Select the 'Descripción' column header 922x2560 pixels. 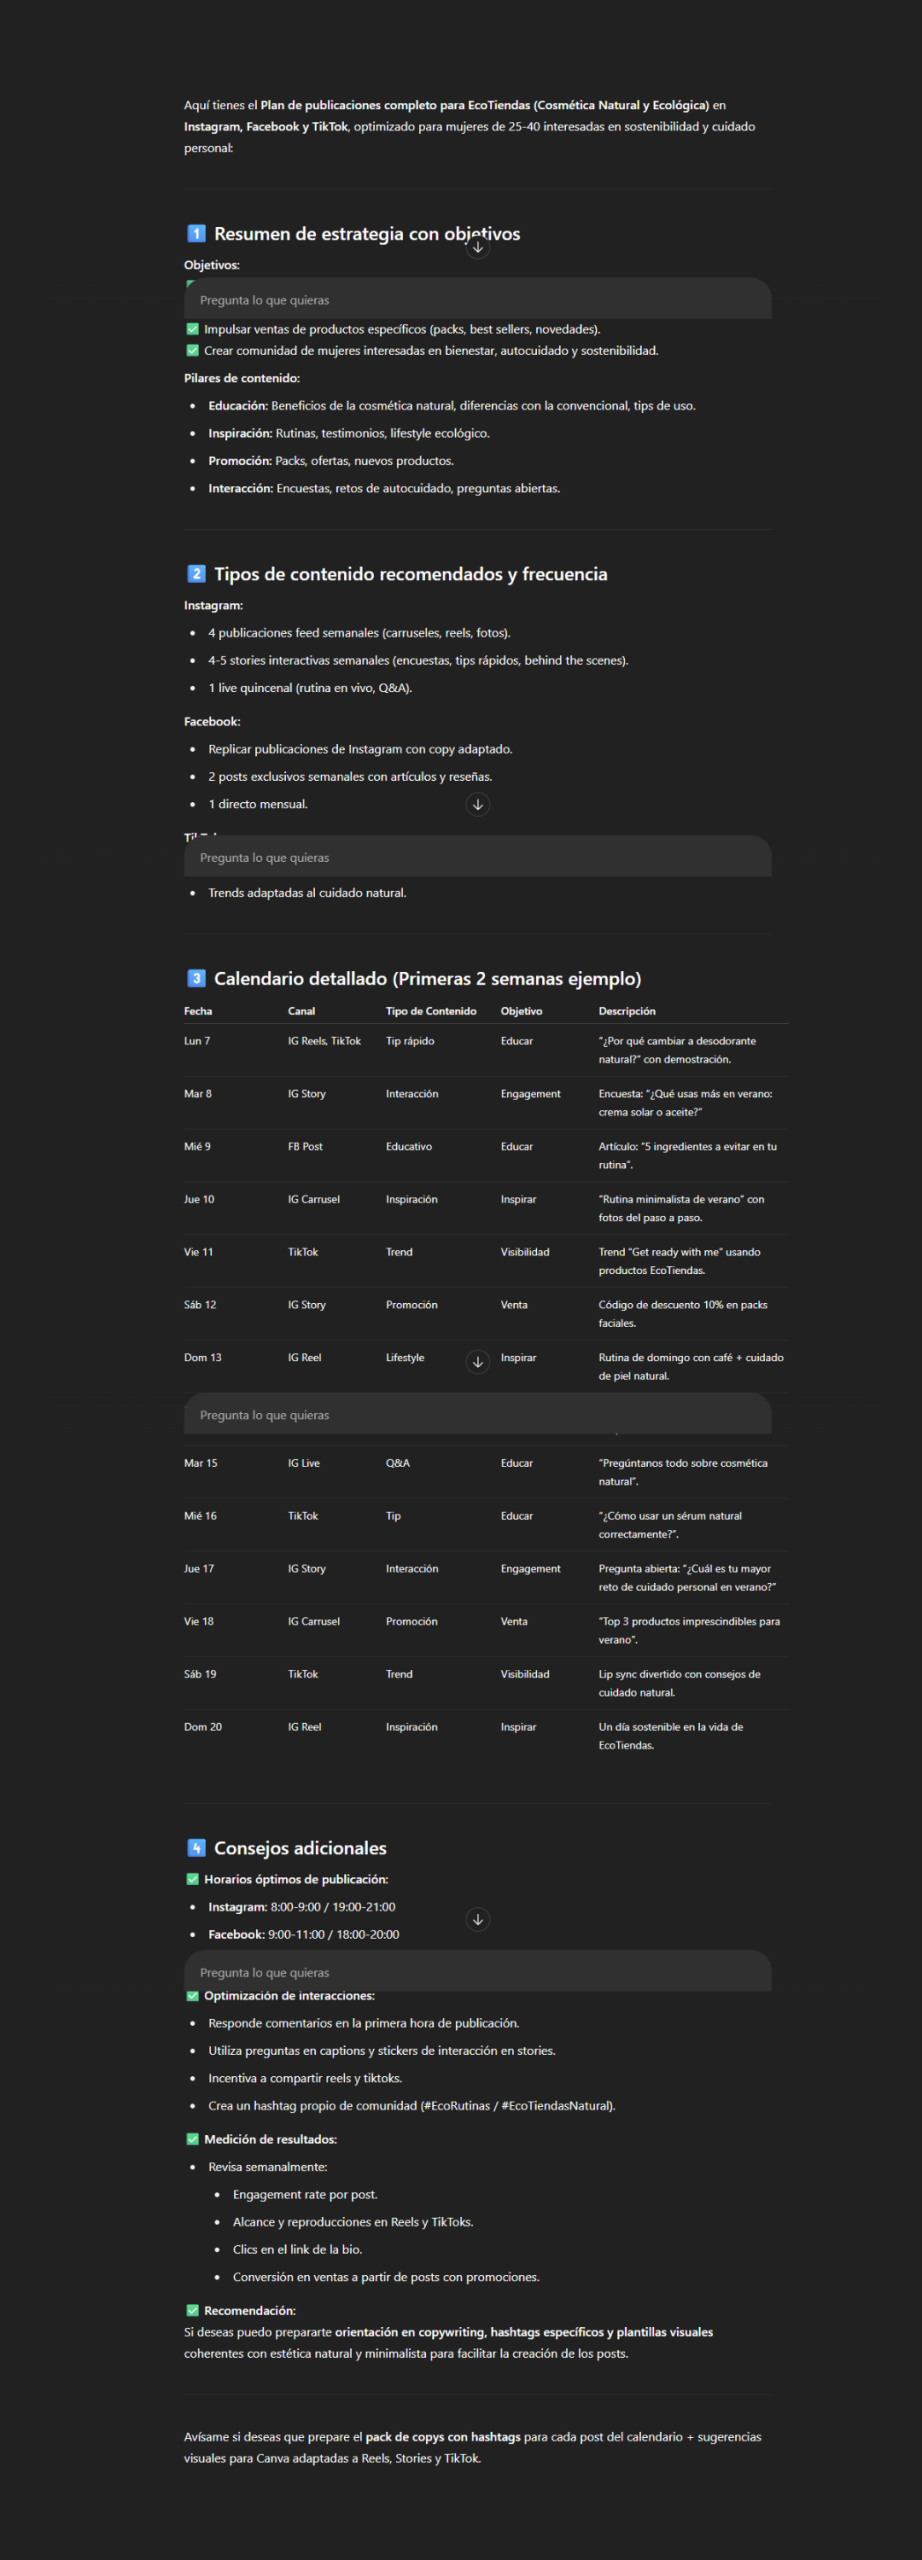click(x=627, y=1011)
